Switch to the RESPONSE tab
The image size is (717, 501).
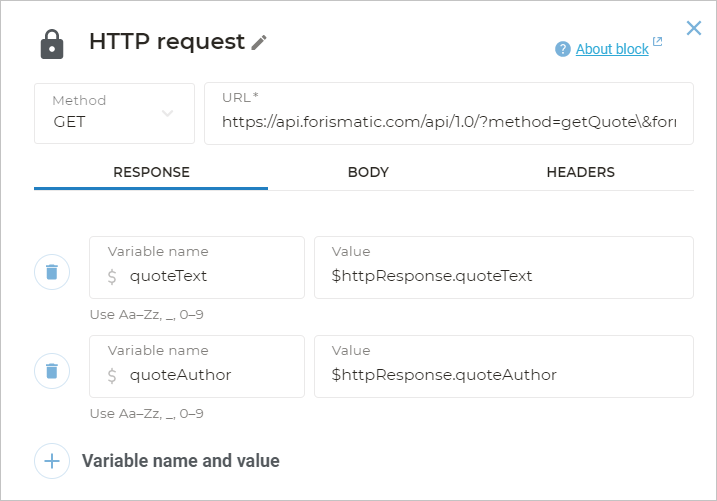(151, 172)
